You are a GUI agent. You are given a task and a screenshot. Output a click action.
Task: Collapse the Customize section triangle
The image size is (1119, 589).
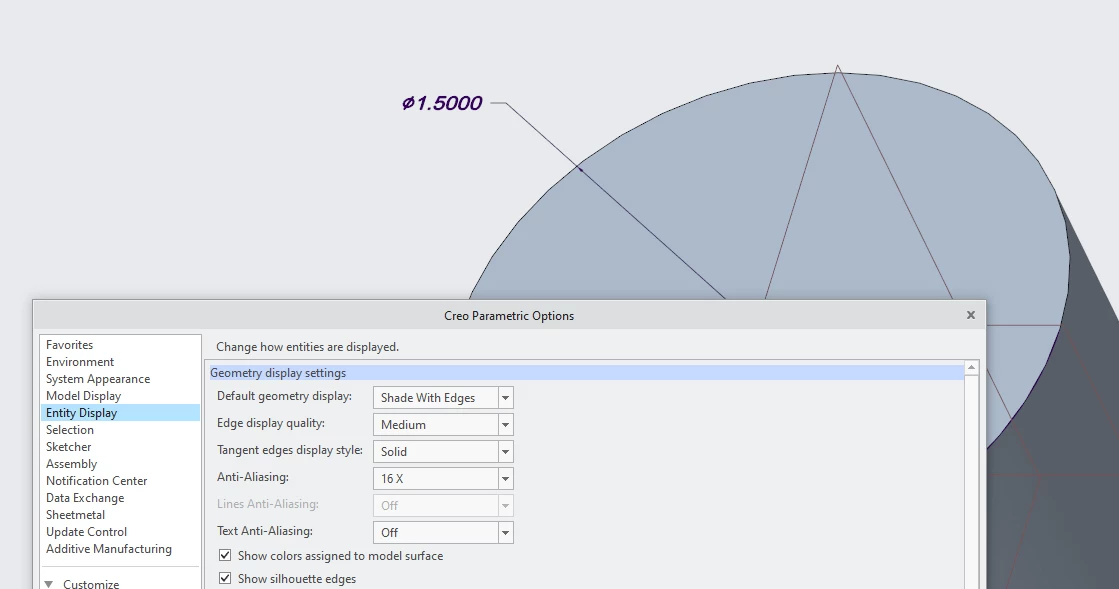coord(49,584)
